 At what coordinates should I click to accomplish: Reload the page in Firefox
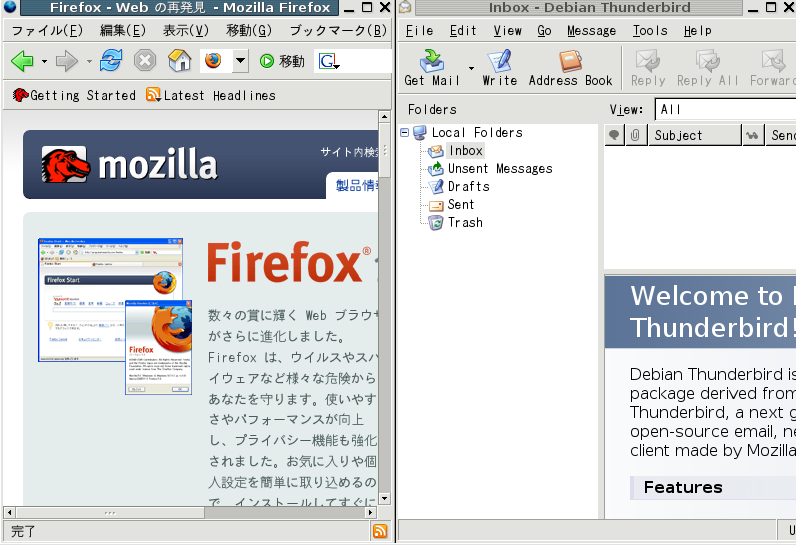111,61
